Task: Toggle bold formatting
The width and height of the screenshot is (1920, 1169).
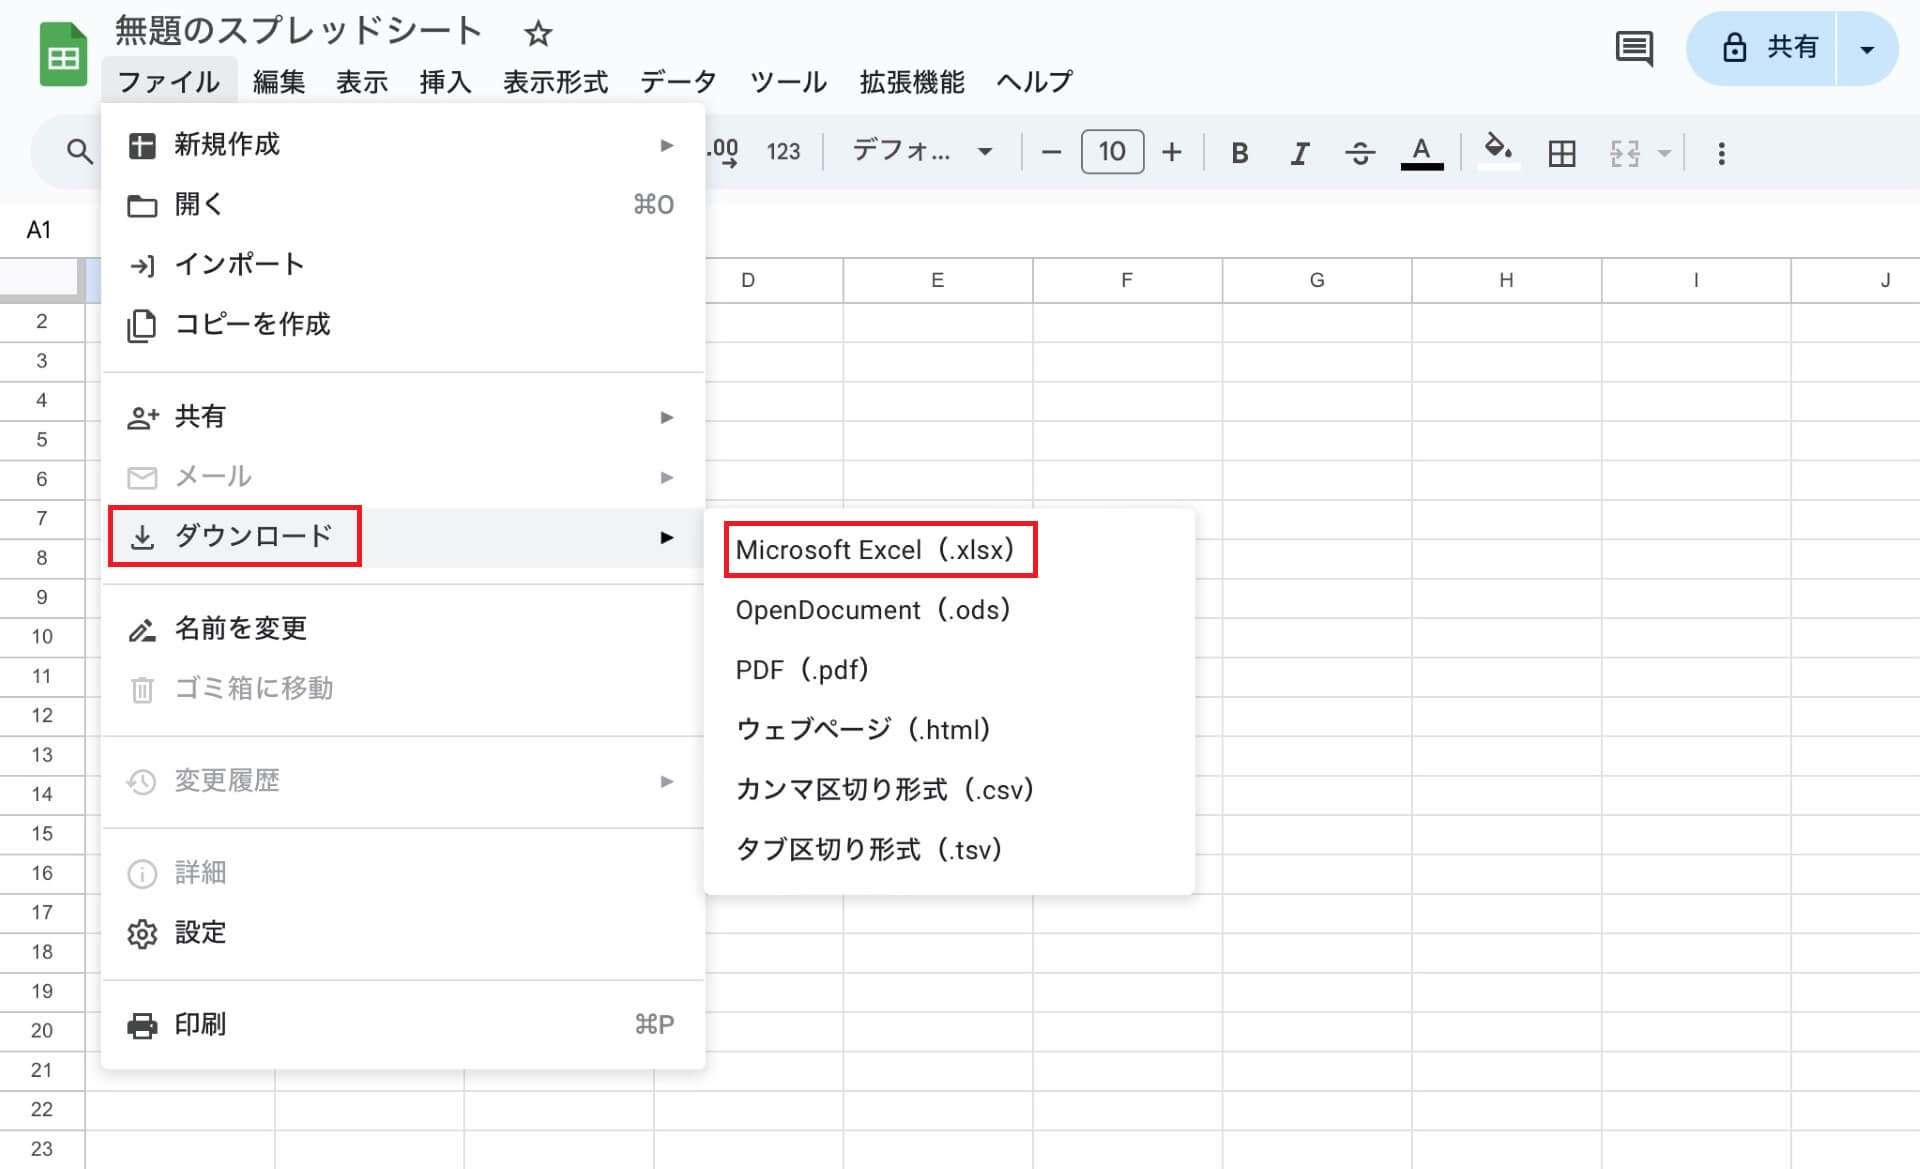Action: coord(1239,153)
